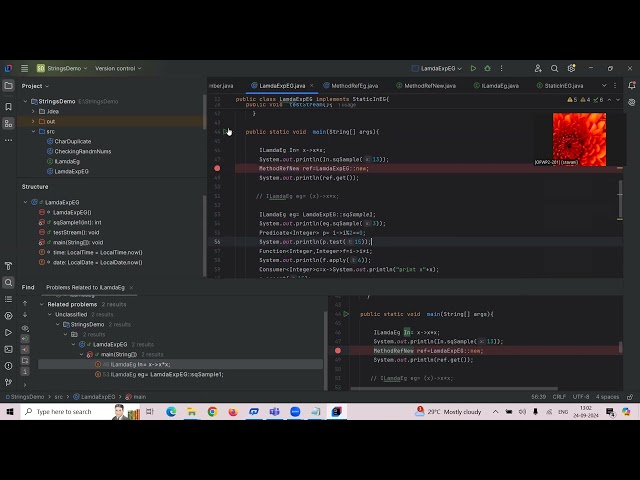The height and width of the screenshot is (480, 640).
Task: Open UTF-8 encoding setting
Action: pos(580,397)
